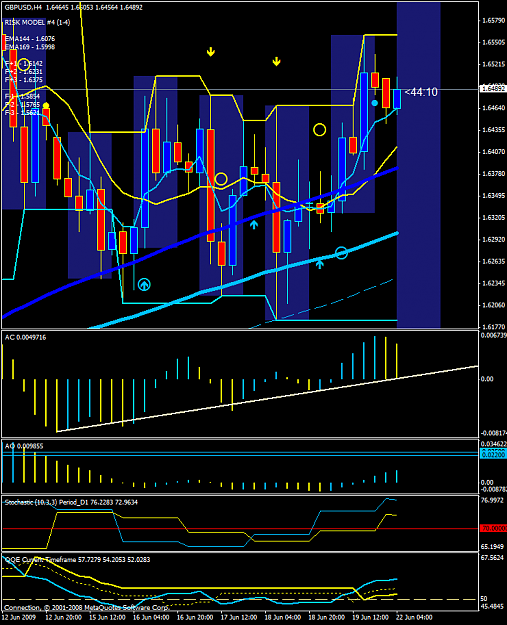
Task: Click the 1.62060 price axis label
Action: 493,305
